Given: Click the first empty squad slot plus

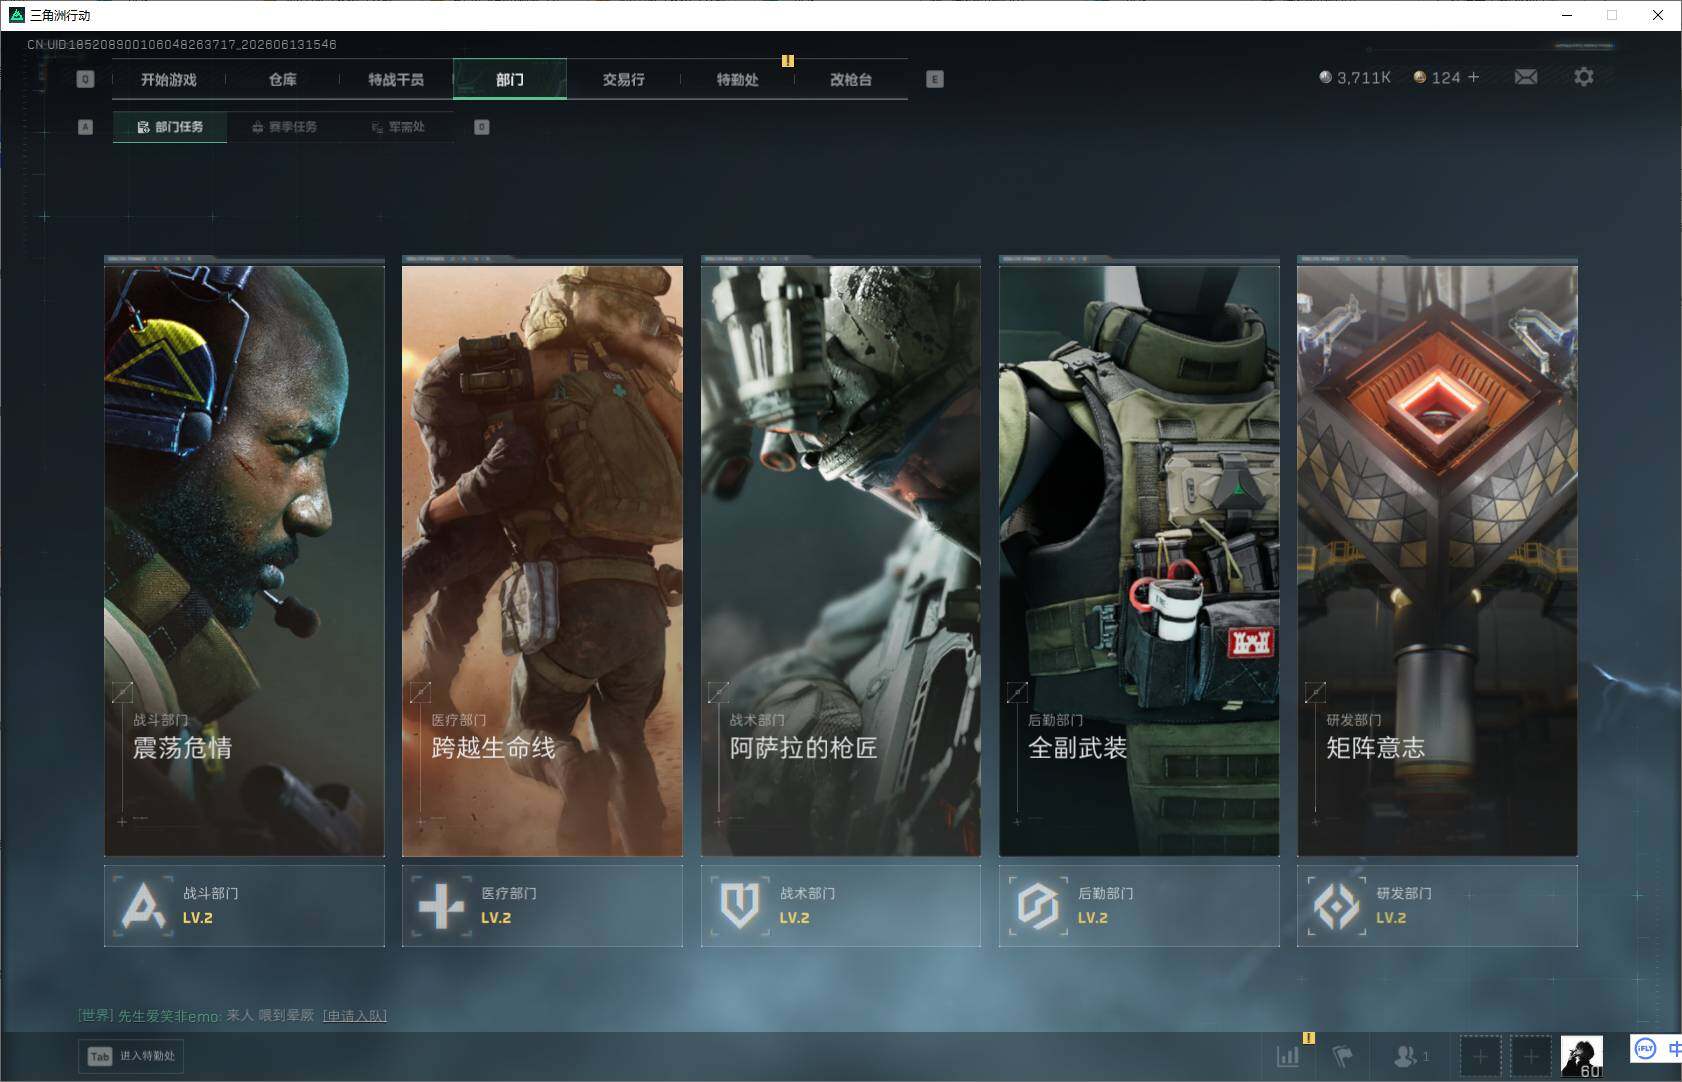Looking at the screenshot, I should (x=1481, y=1056).
